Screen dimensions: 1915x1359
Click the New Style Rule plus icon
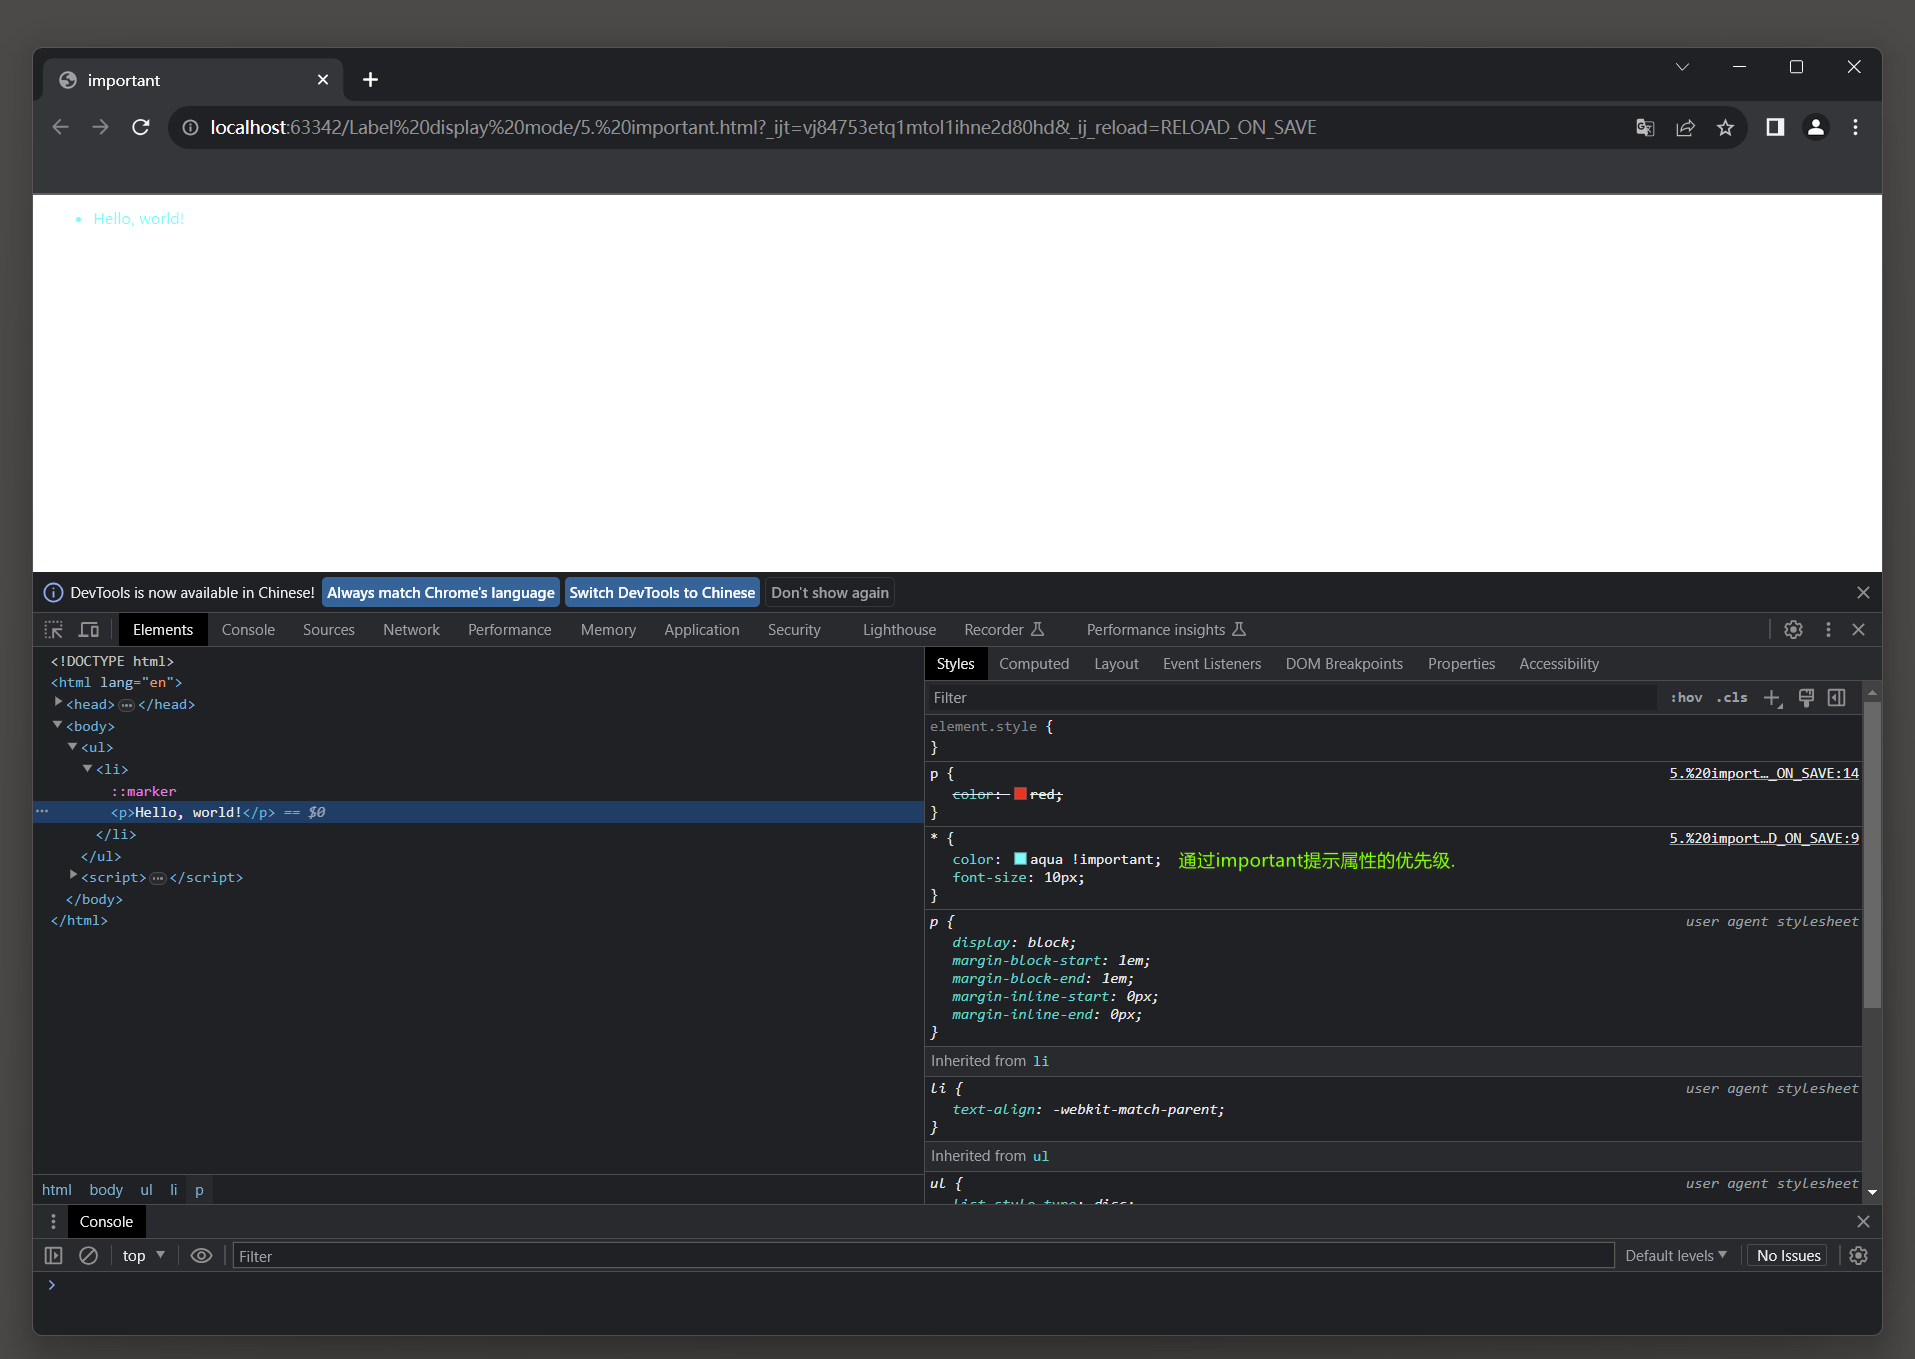[x=1772, y=698]
